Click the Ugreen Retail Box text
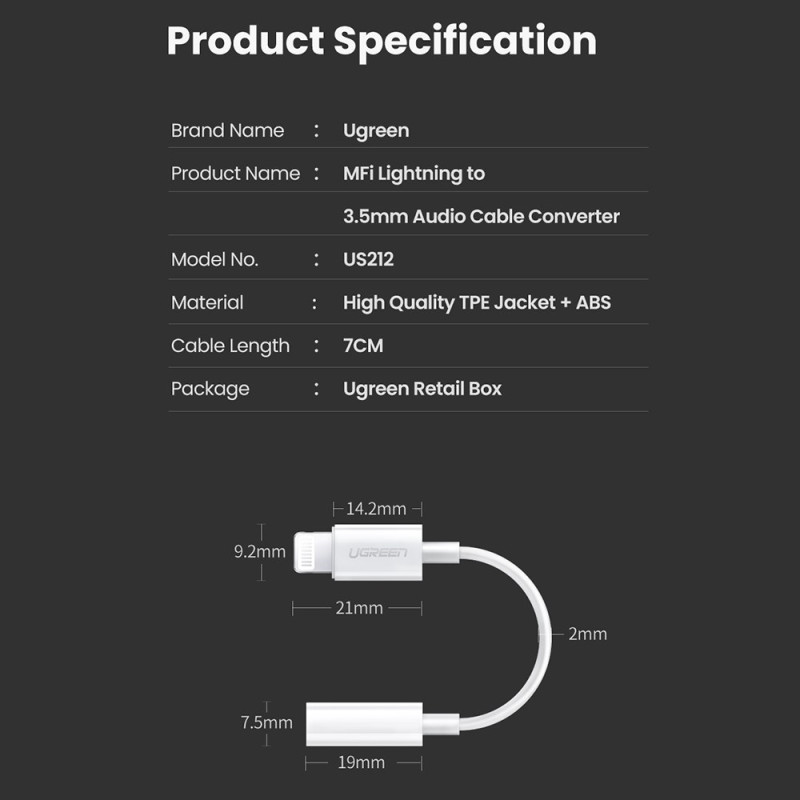 tap(422, 388)
